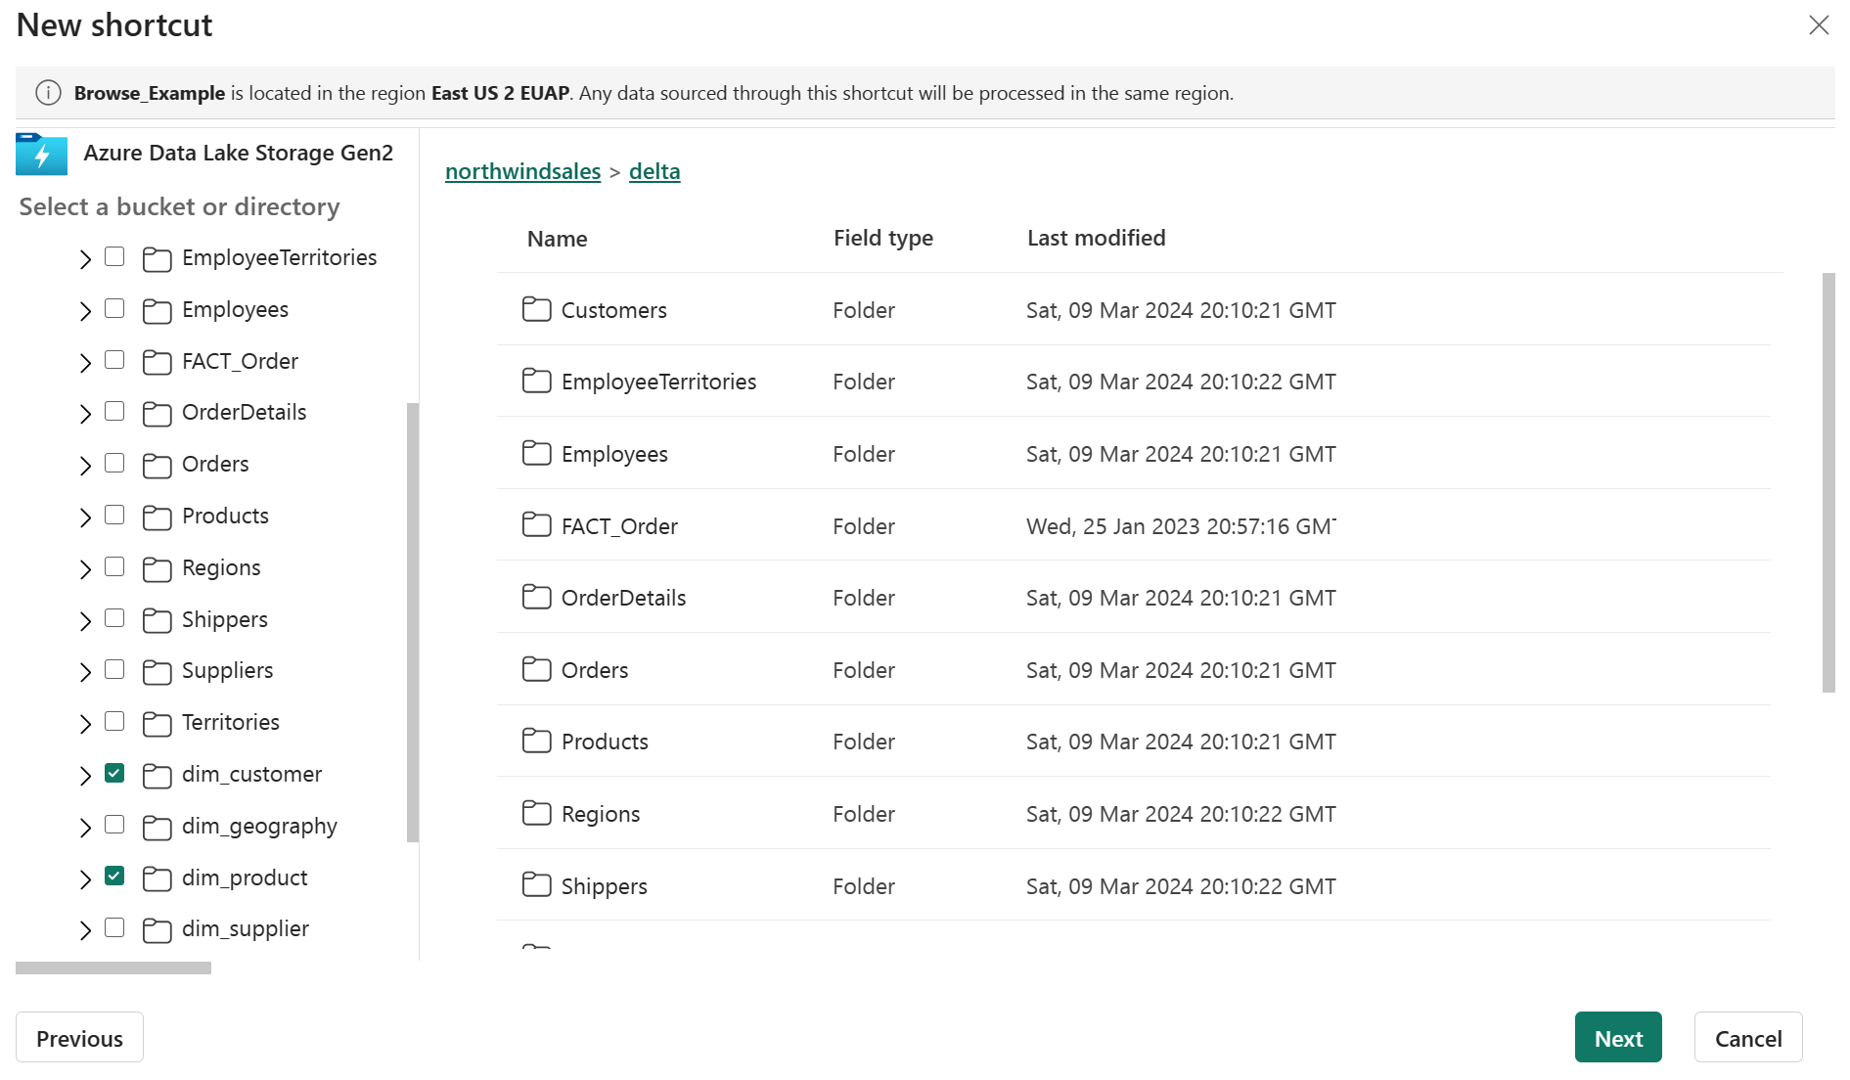Click the folder icon beside Customers
Image resolution: width=1850 pixels, height=1080 pixels.
(536, 309)
